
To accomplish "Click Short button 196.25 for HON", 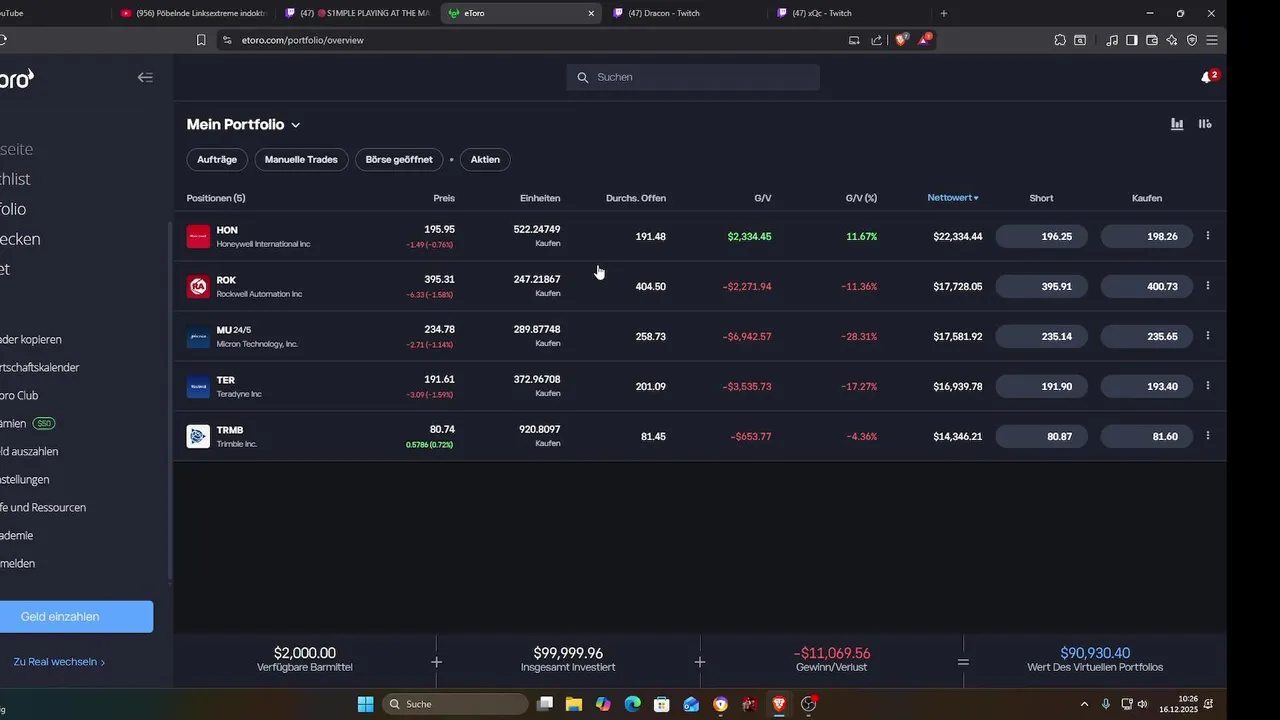I will [x=1042, y=236].
